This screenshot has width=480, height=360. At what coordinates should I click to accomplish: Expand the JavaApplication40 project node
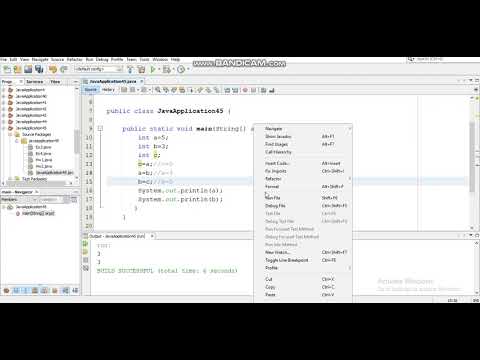tap(4, 96)
